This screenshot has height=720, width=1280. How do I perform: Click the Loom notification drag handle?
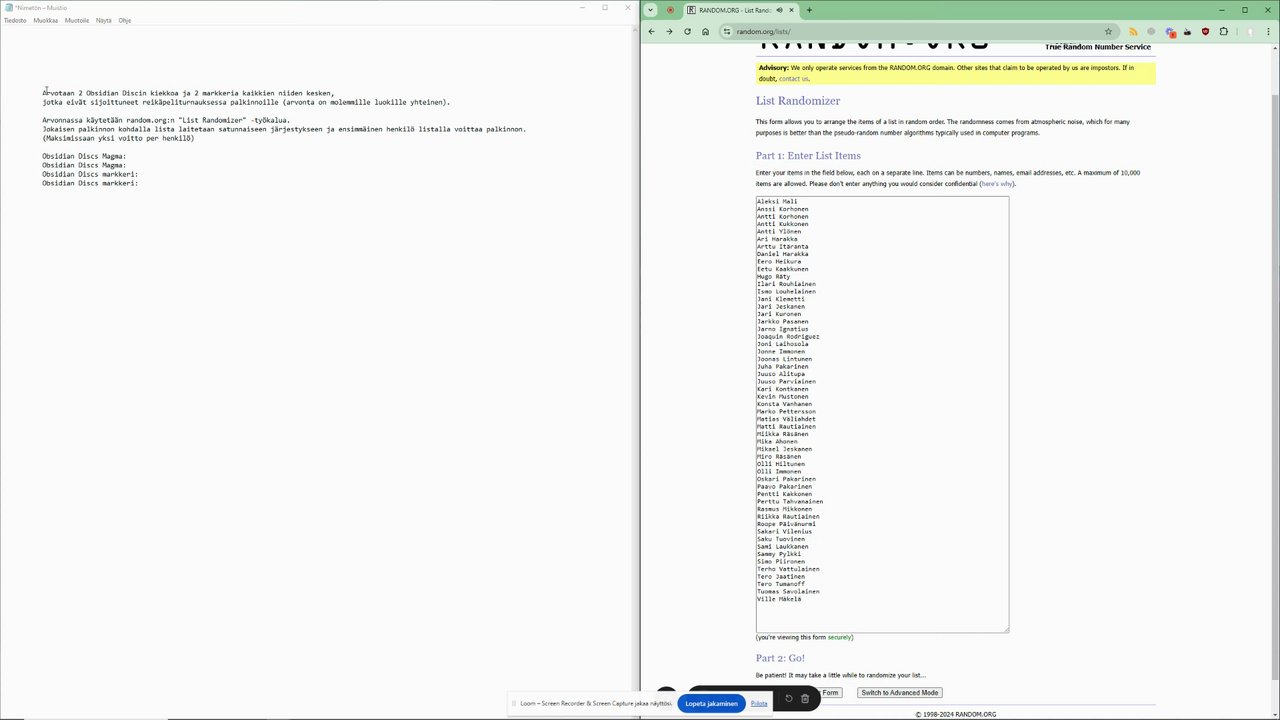click(514, 703)
